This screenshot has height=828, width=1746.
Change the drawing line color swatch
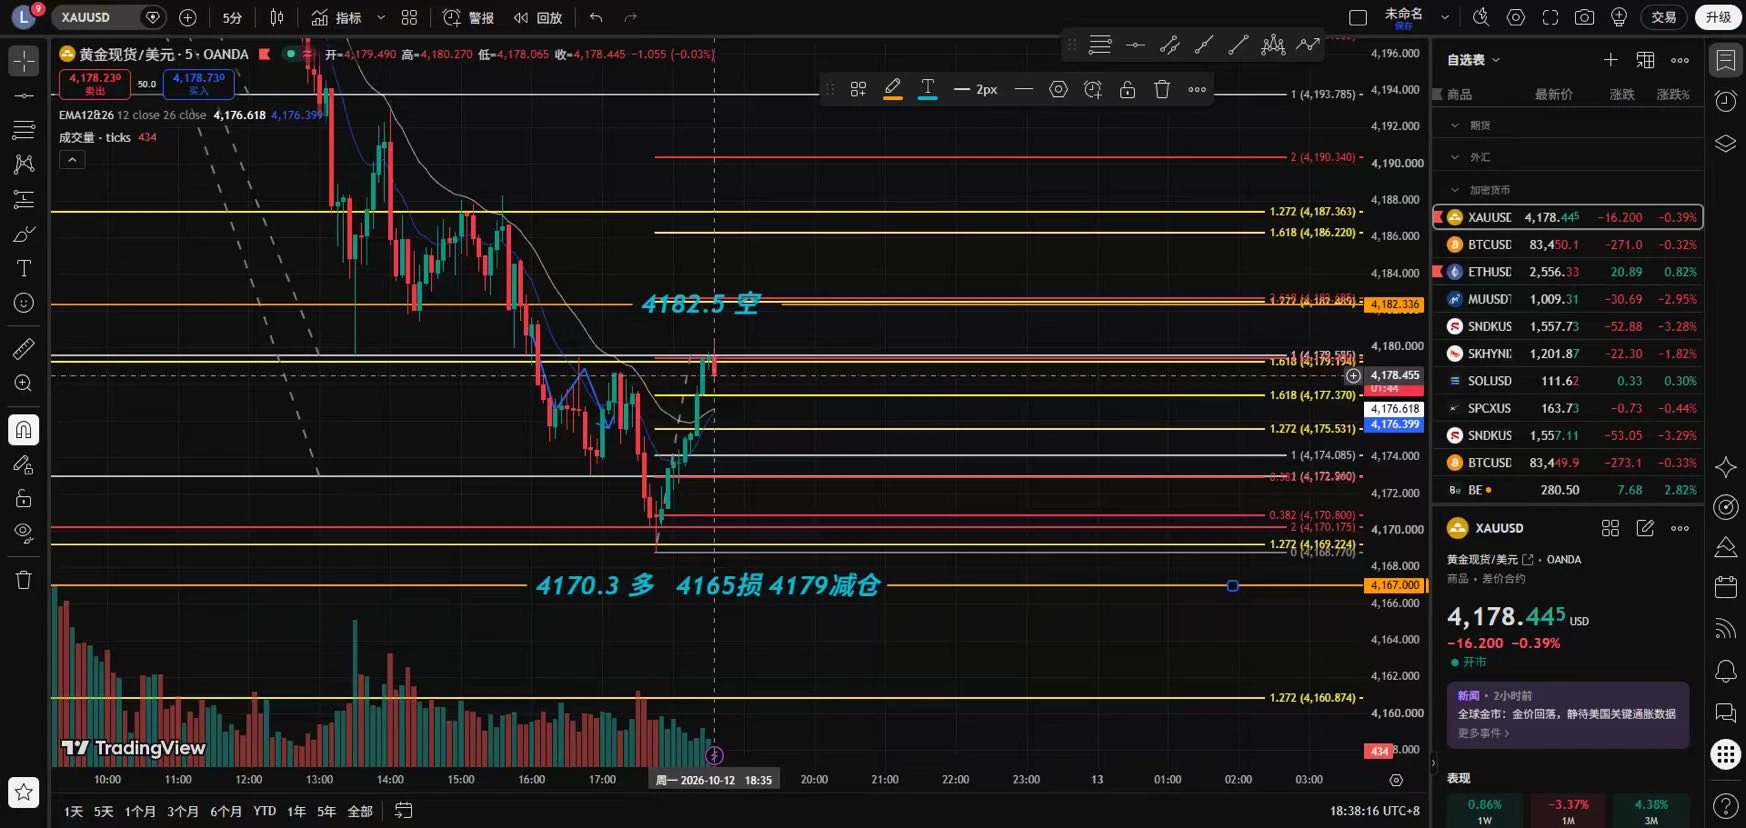coord(893,90)
